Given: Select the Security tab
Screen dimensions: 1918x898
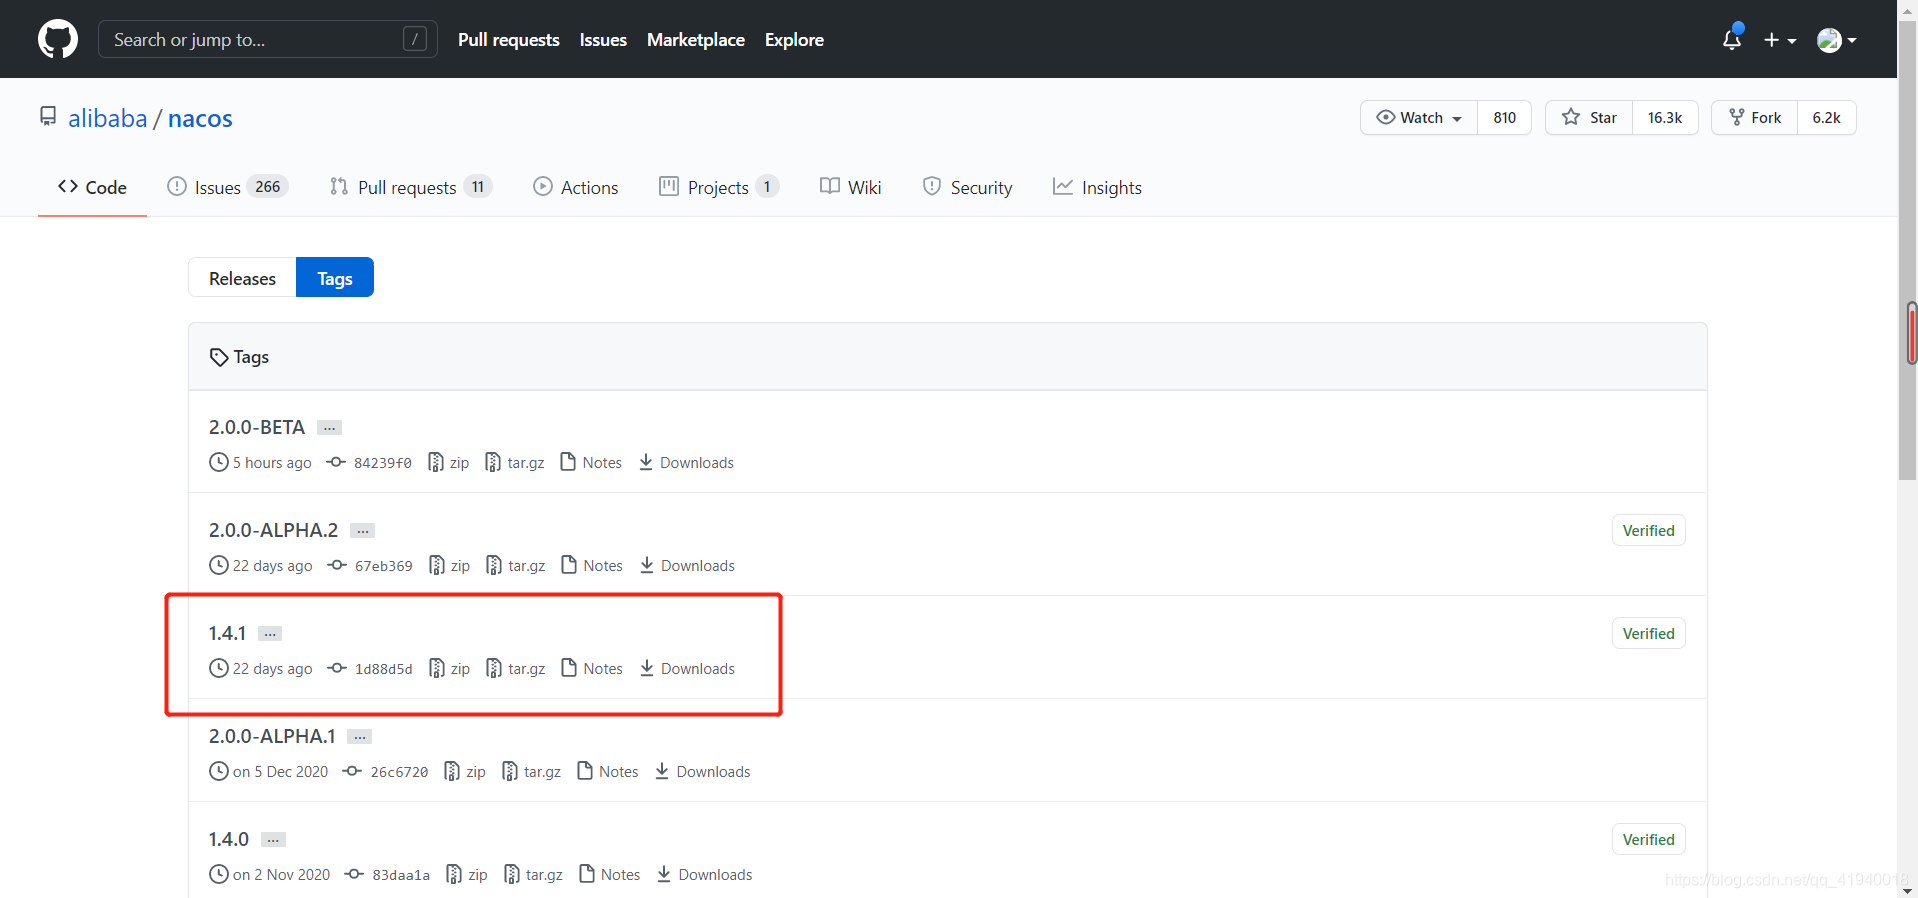Looking at the screenshot, I should pos(967,187).
